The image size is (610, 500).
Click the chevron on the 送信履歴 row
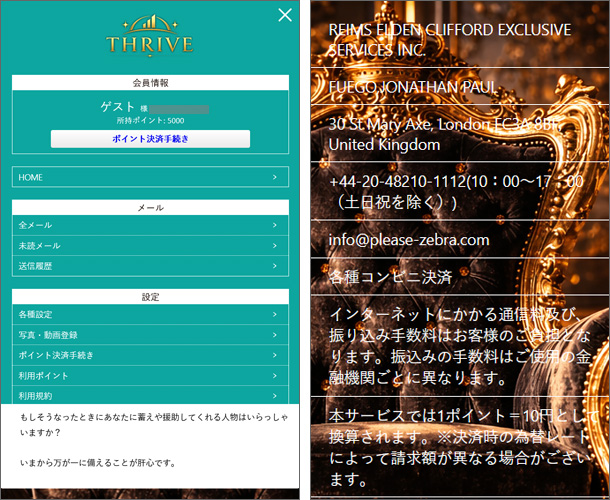[275, 266]
